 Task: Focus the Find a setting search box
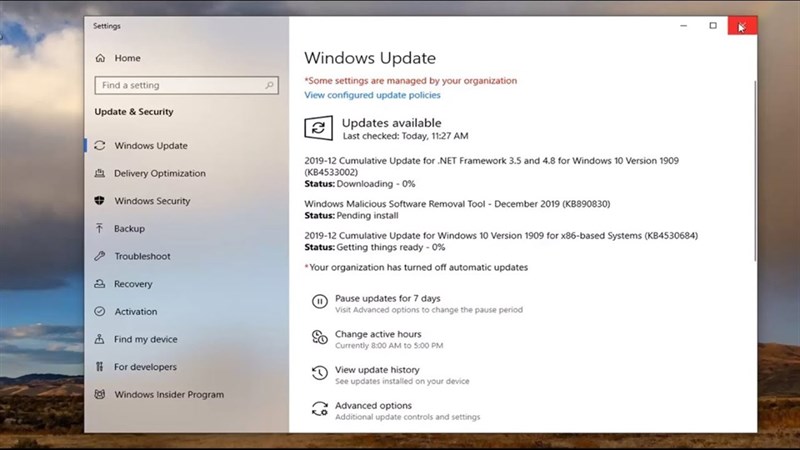tap(186, 85)
